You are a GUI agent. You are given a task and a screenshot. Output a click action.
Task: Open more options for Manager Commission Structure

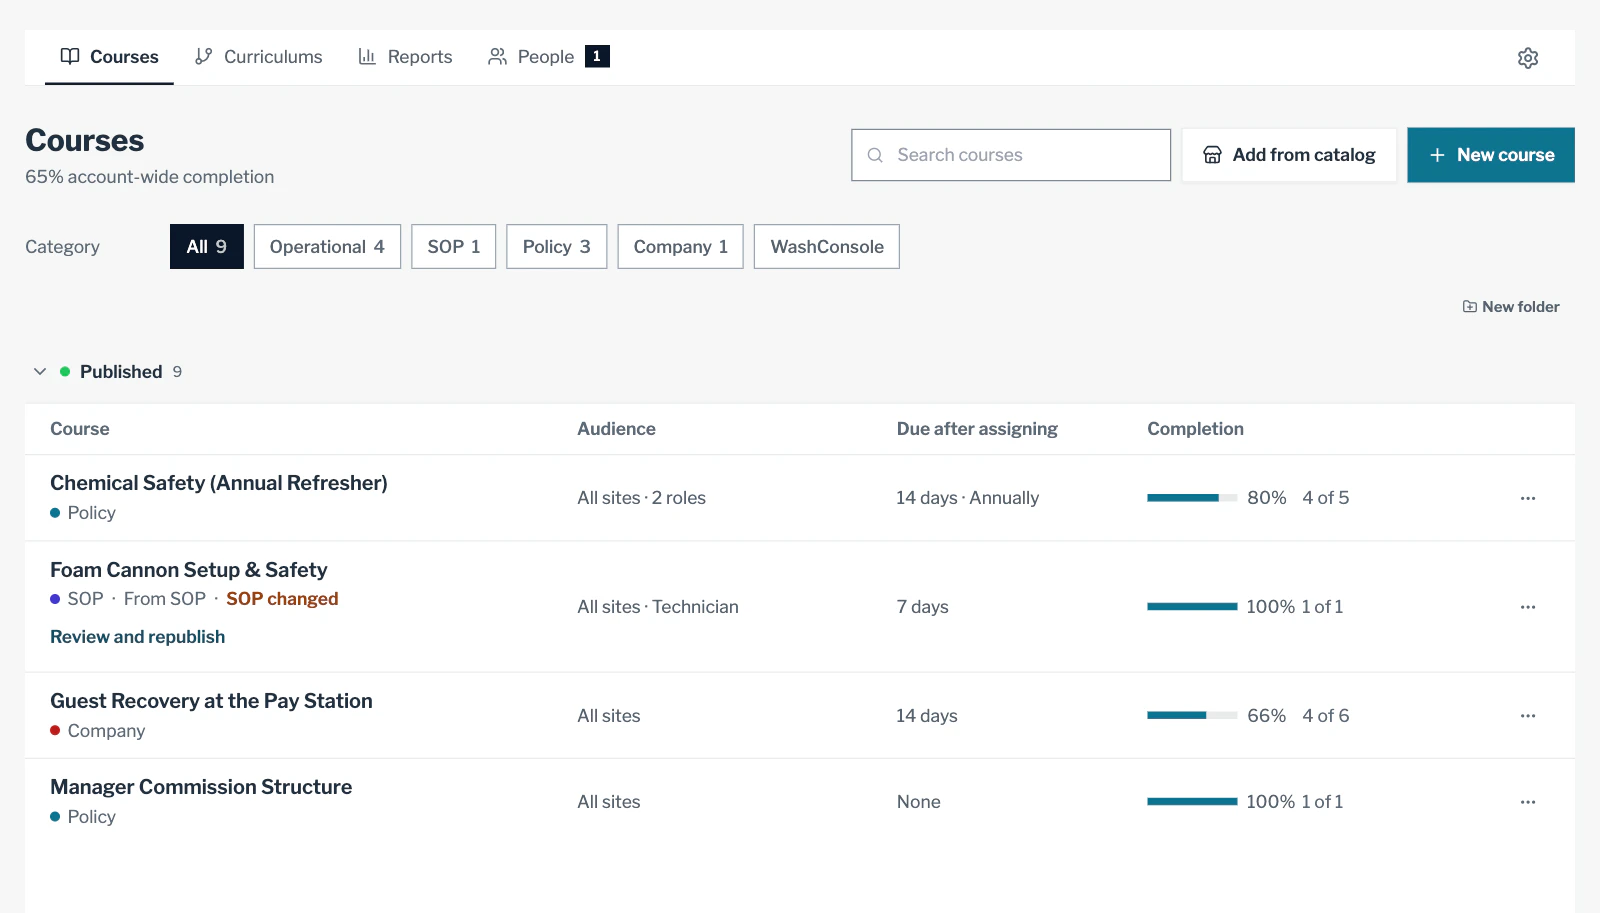point(1527,802)
